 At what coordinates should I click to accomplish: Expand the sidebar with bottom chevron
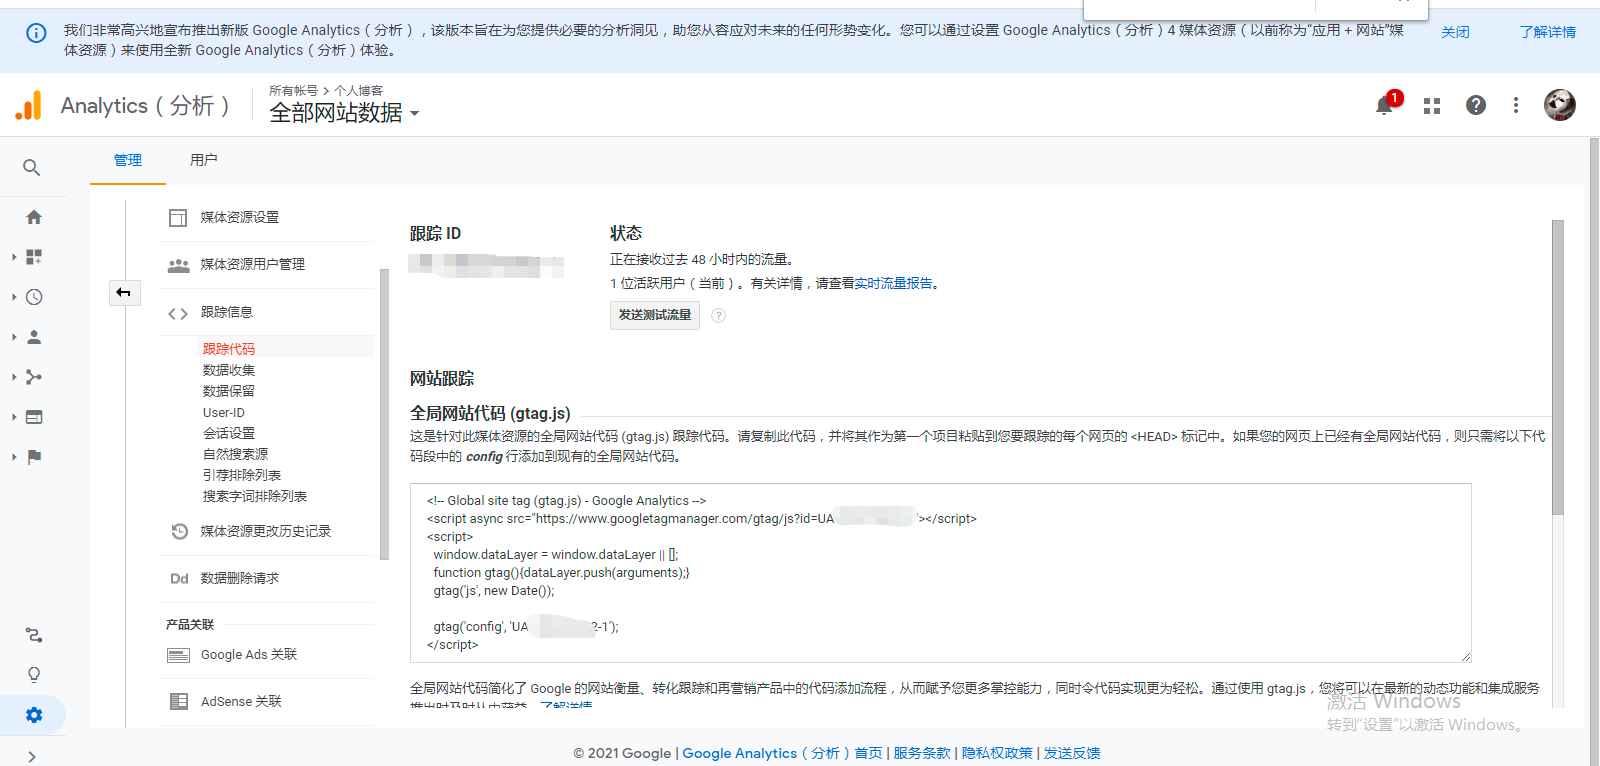point(32,757)
